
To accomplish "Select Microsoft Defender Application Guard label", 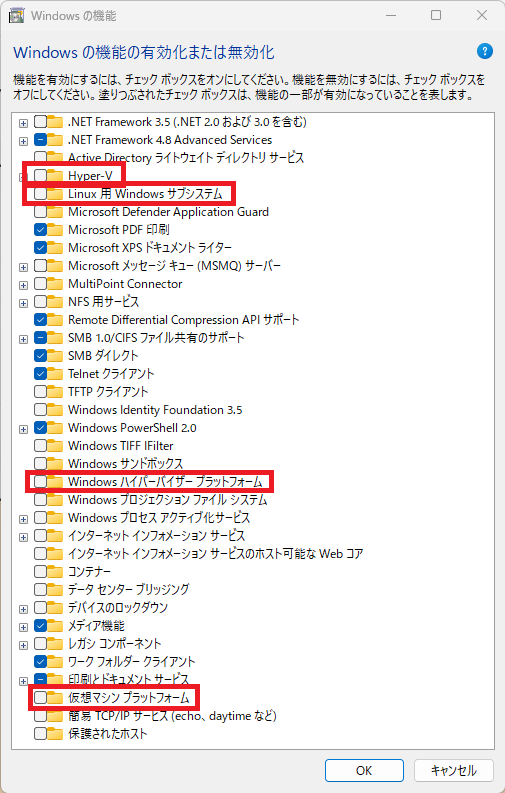I will 168,211.
